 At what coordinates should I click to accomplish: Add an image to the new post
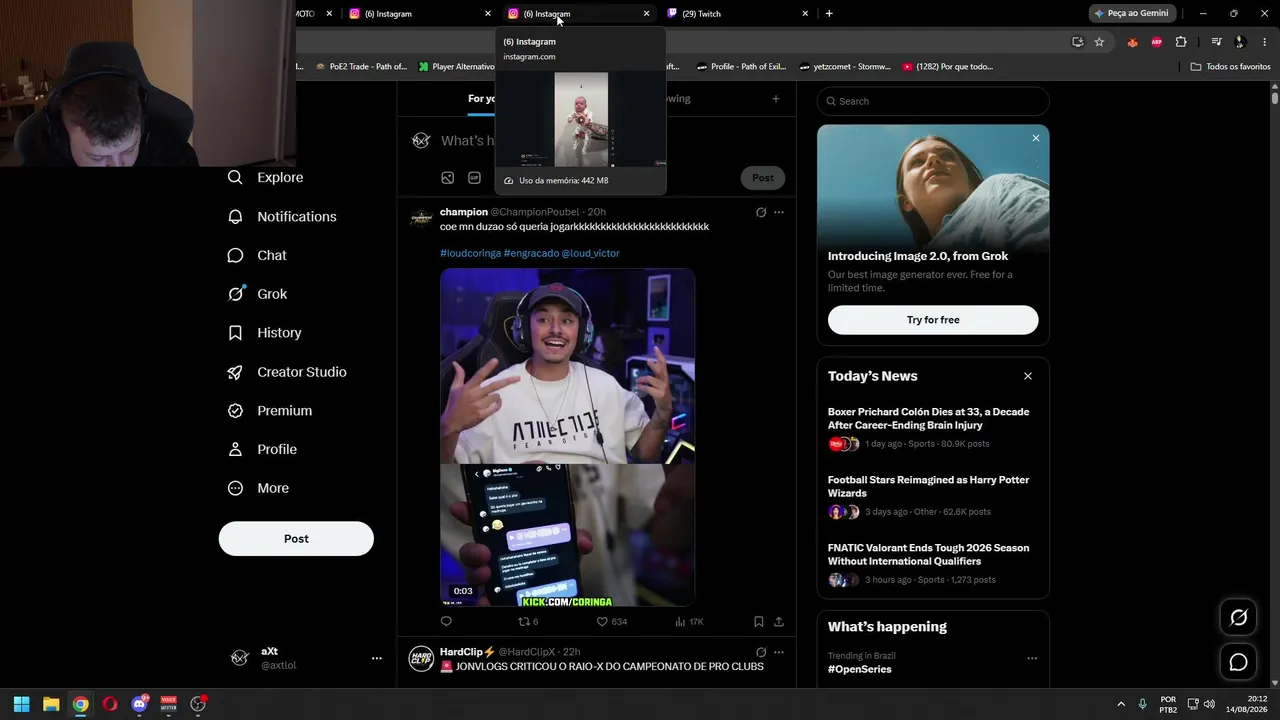pos(448,178)
